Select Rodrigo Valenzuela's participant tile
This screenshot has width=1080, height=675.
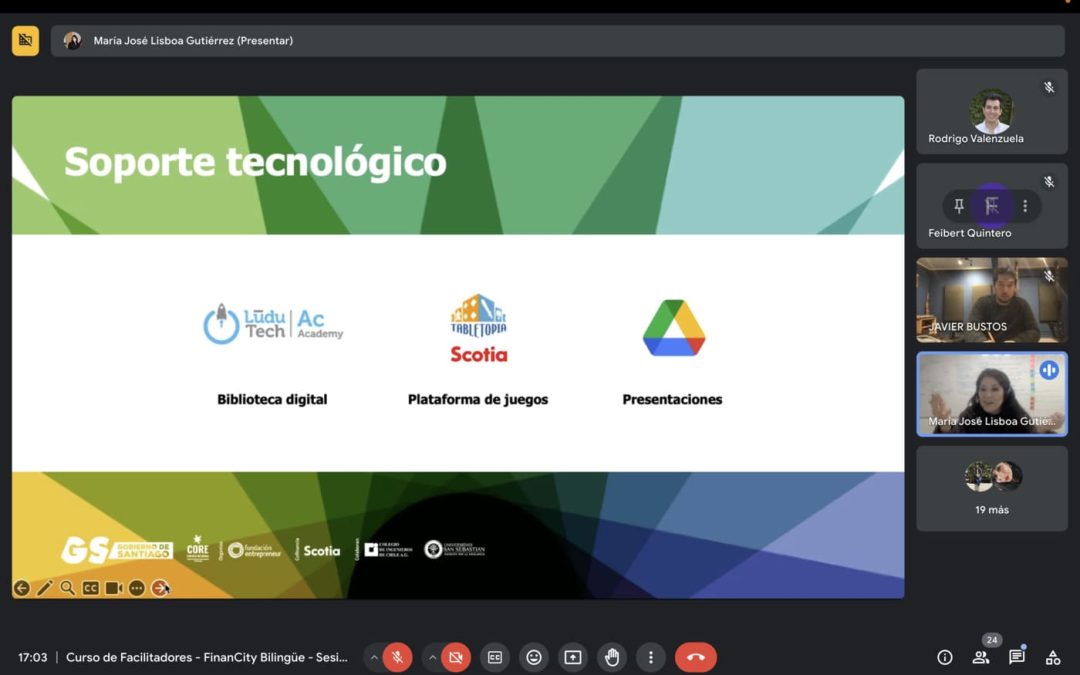pyautogui.click(x=992, y=111)
